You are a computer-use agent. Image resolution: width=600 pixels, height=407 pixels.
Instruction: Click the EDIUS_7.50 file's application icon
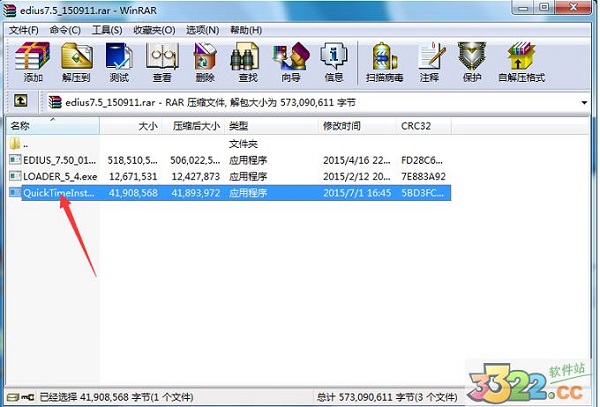tap(15, 160)
